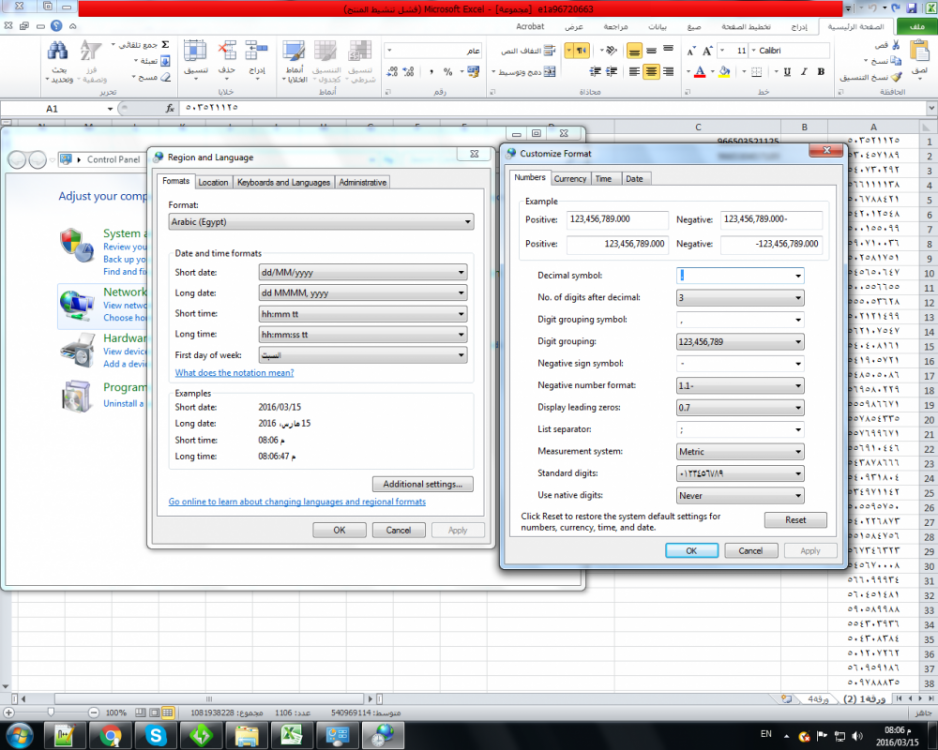Click the Comma Style icon
938x750 pixels.
pos(431,72)
